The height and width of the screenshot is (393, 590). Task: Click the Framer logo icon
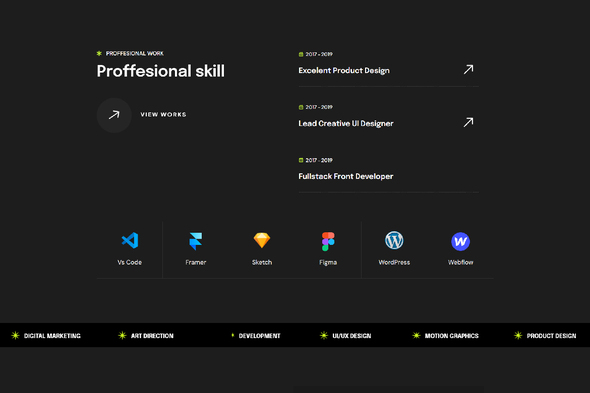pos(196,241)
